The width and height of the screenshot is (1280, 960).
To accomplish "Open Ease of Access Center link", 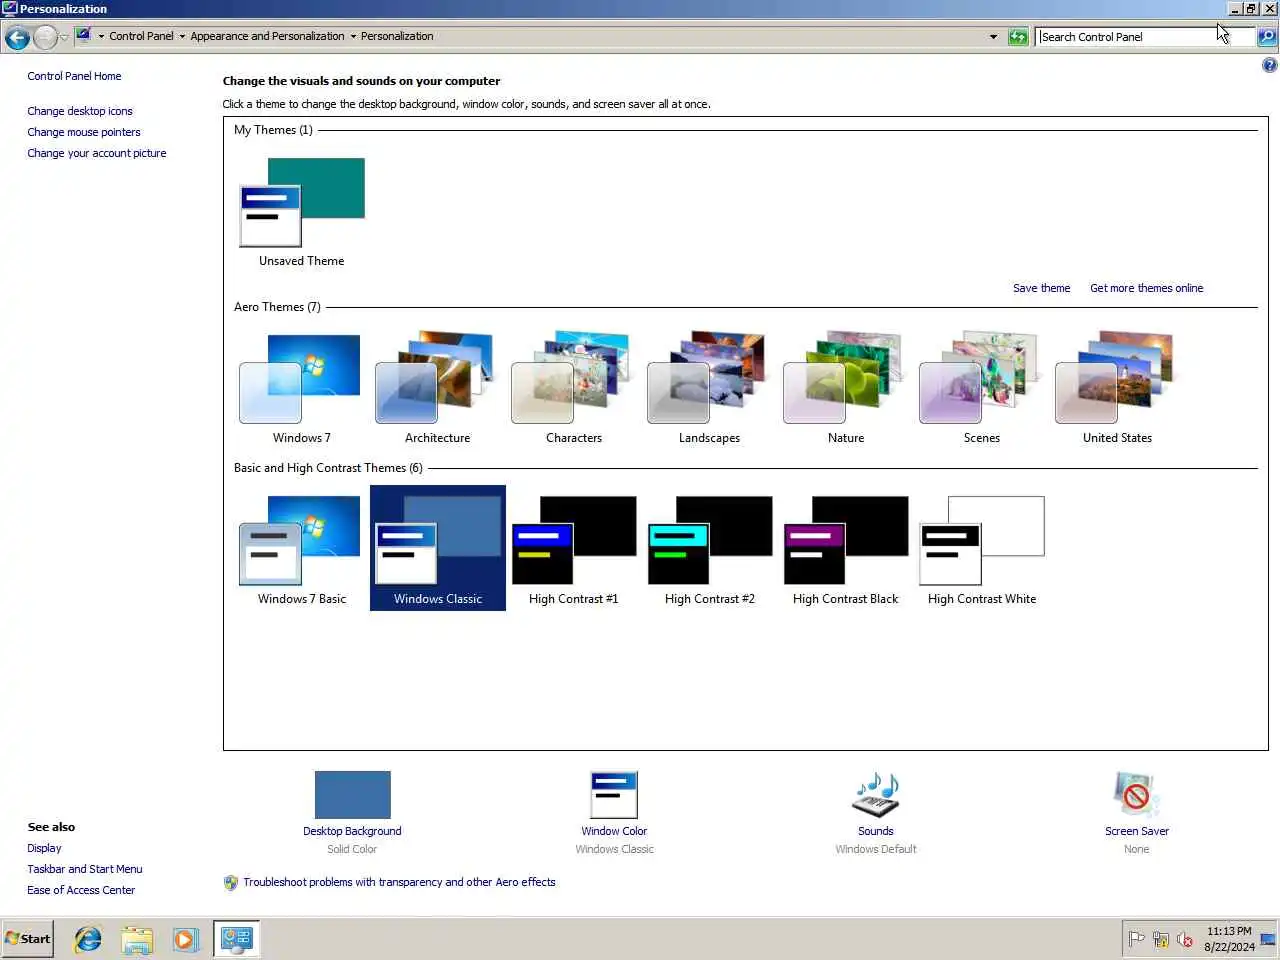I will pos(81,890).
